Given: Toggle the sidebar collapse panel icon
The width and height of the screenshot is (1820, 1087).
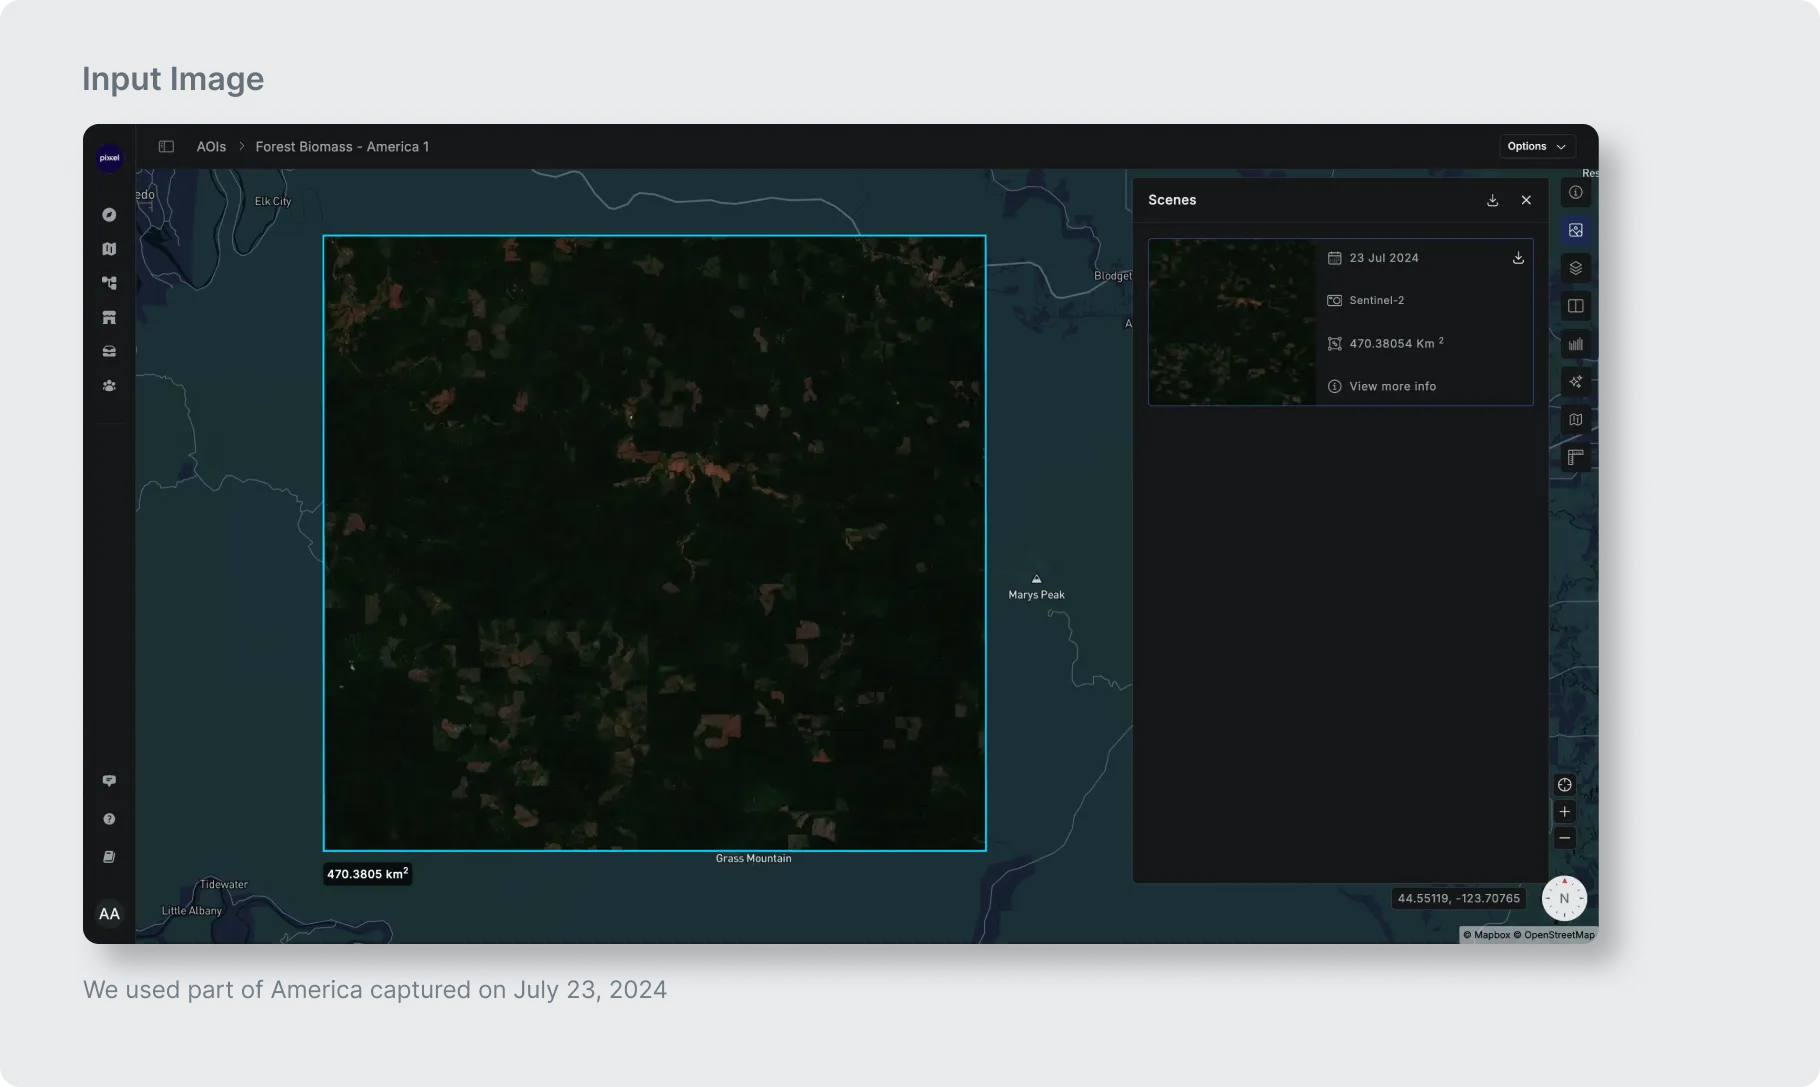Looking at the screenshot, I should (166, 146).
